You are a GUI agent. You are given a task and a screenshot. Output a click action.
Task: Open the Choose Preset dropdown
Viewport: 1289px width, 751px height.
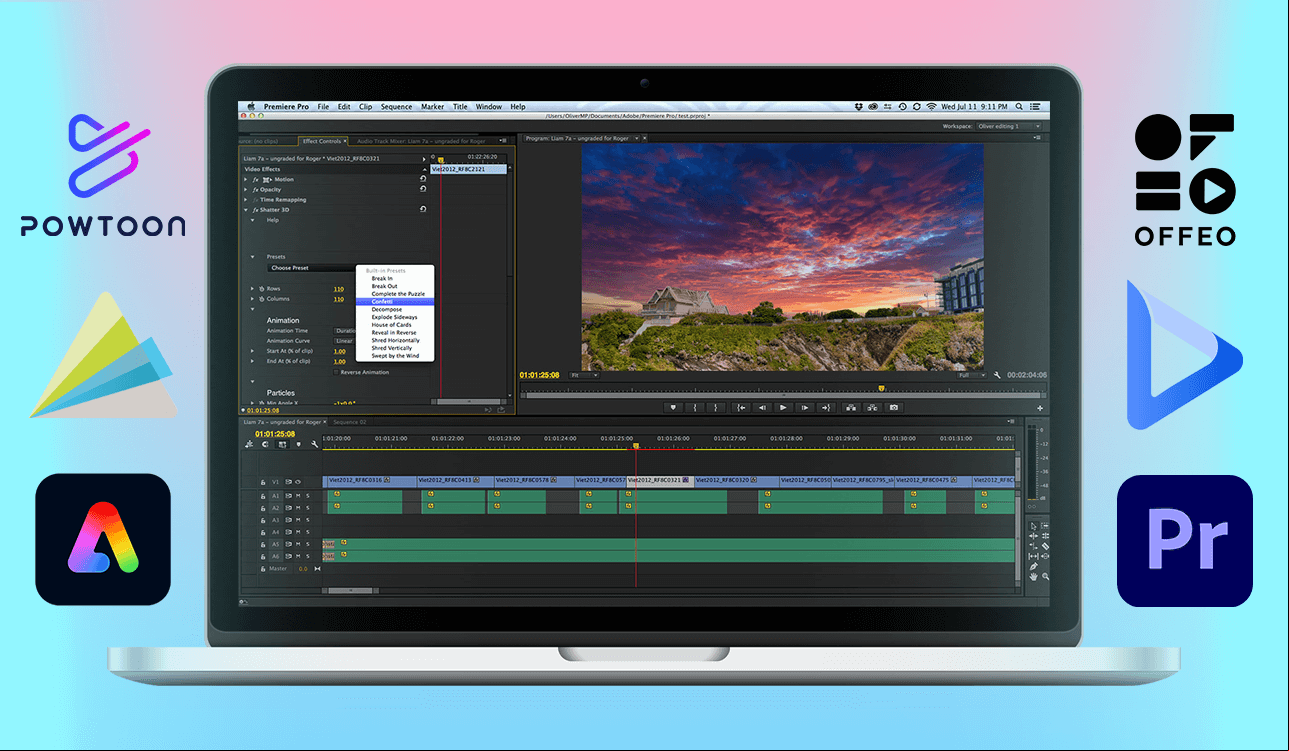pos(312,268)
